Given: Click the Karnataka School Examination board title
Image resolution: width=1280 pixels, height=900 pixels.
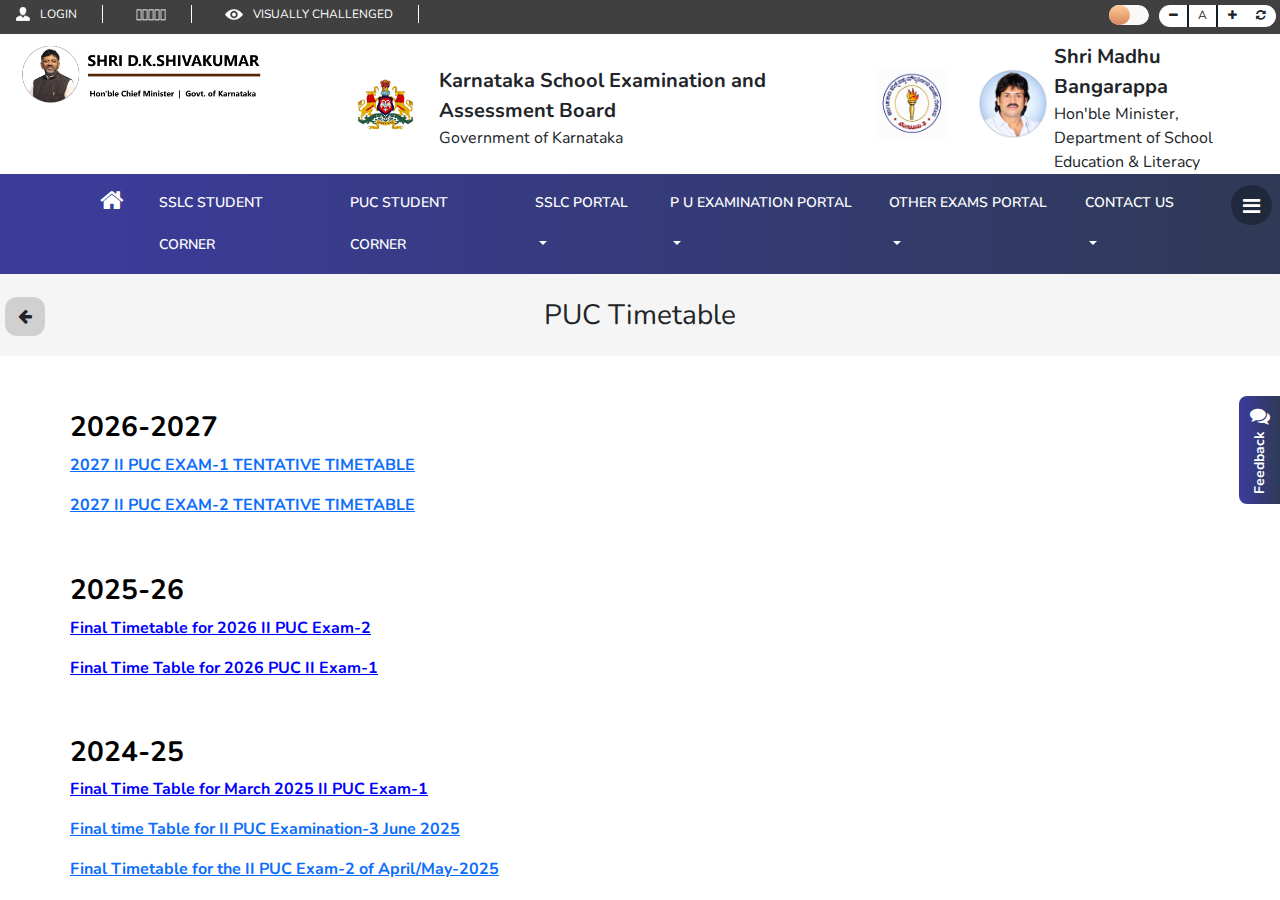Looking at the screenshot, I should (602, 95).
